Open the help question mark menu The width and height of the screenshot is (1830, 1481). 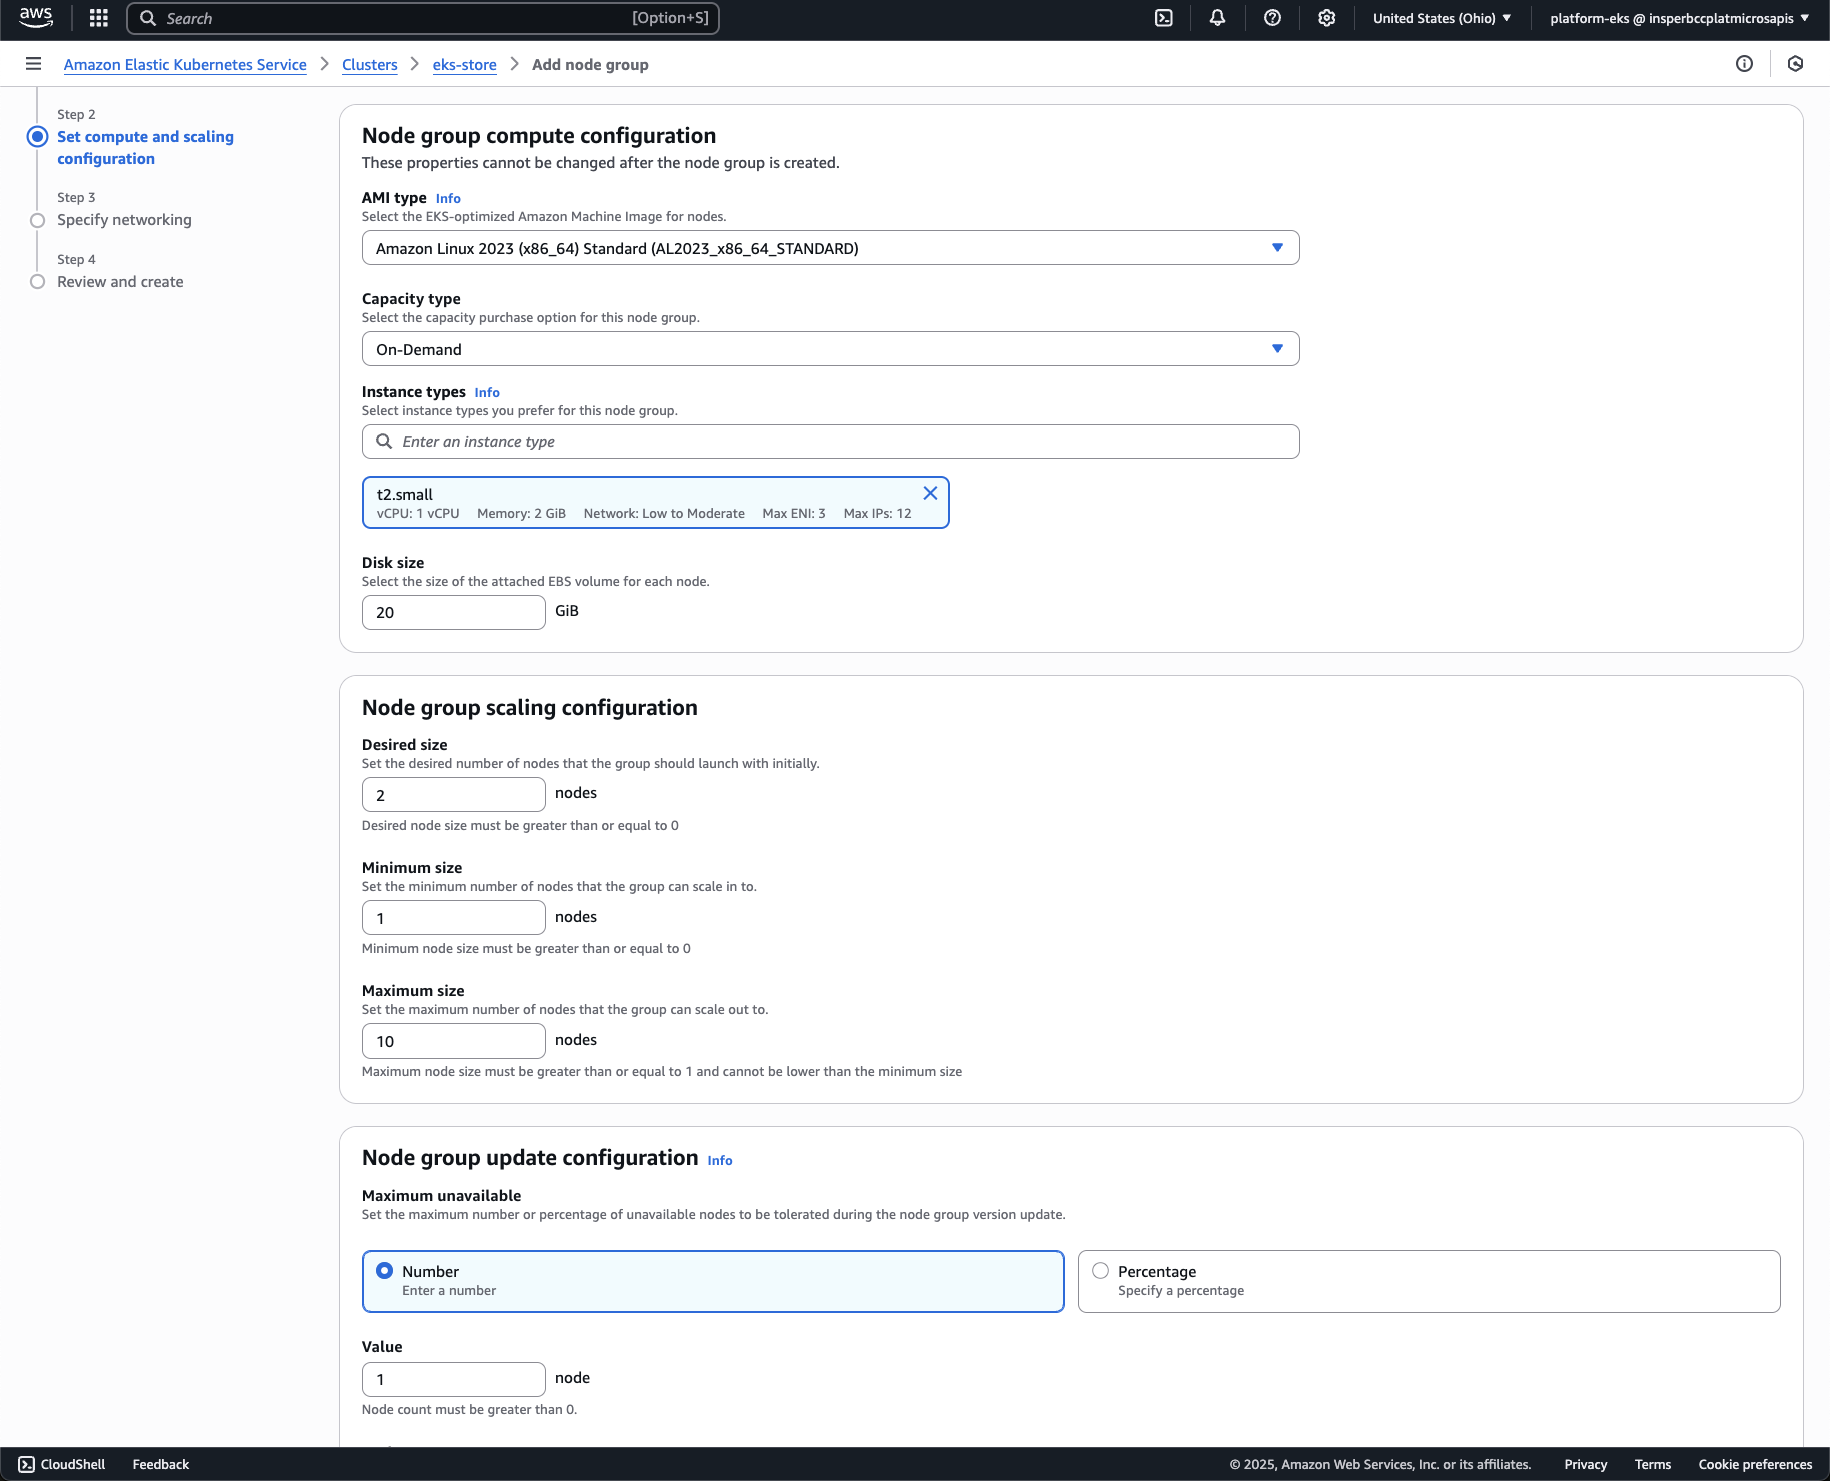pyautogui.click(x=1272, y=18)
